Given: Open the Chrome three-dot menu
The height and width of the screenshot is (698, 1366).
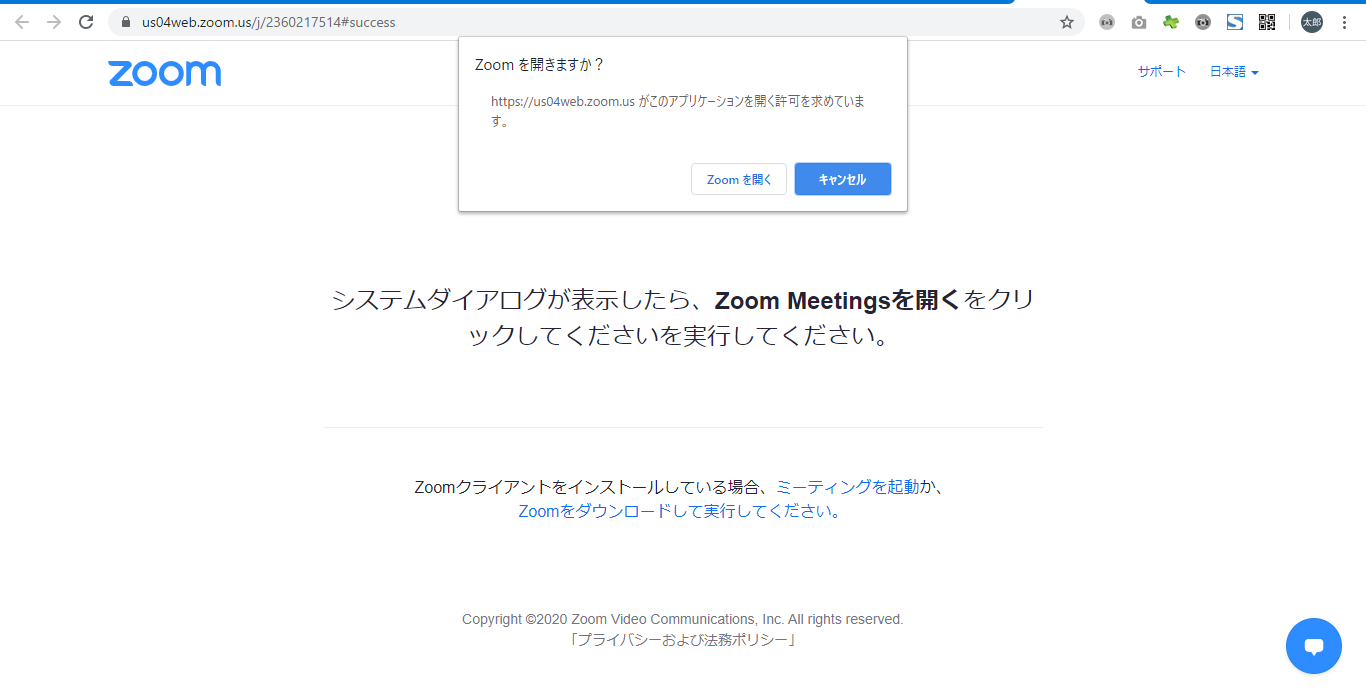Looking at the screenshot, I should [x=1345, y=22].
